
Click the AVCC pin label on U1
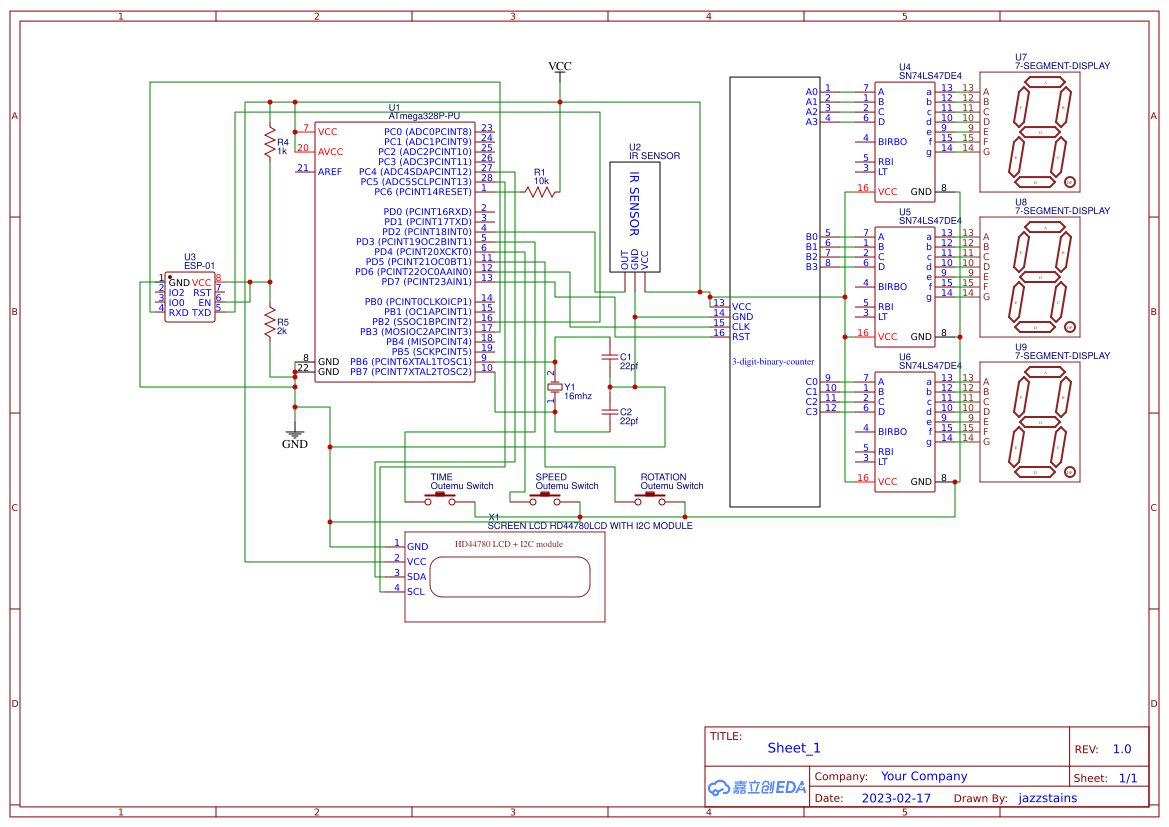[330, 151]
